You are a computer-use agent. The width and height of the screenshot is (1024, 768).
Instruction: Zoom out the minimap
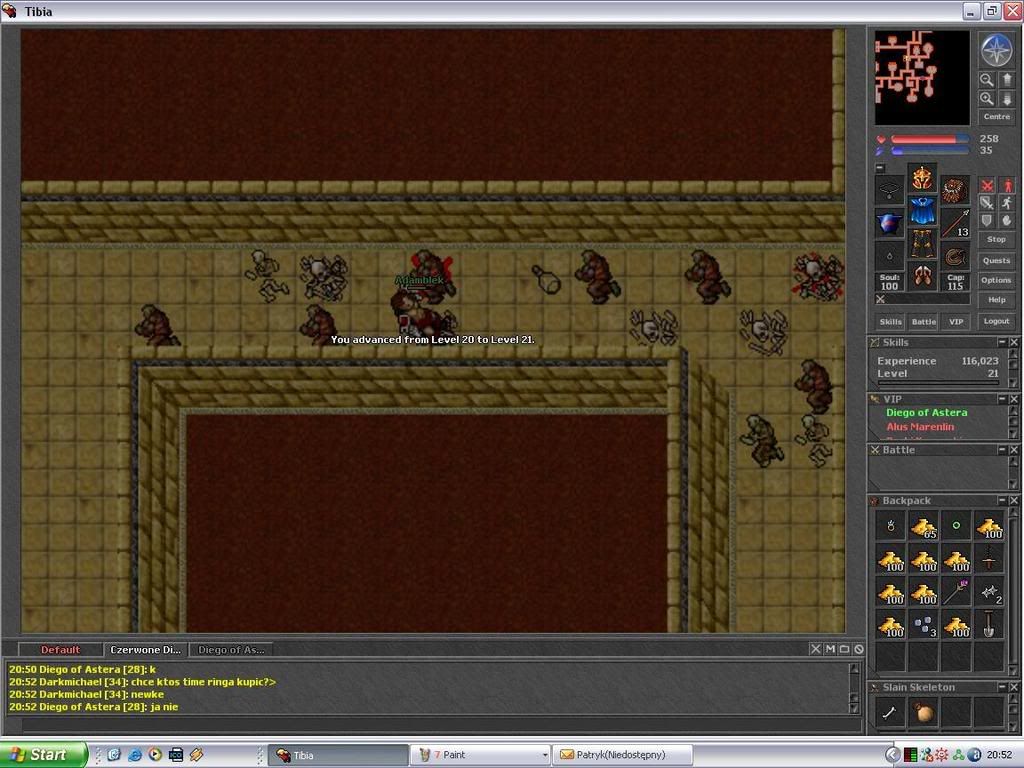click(x=986, y=80)
